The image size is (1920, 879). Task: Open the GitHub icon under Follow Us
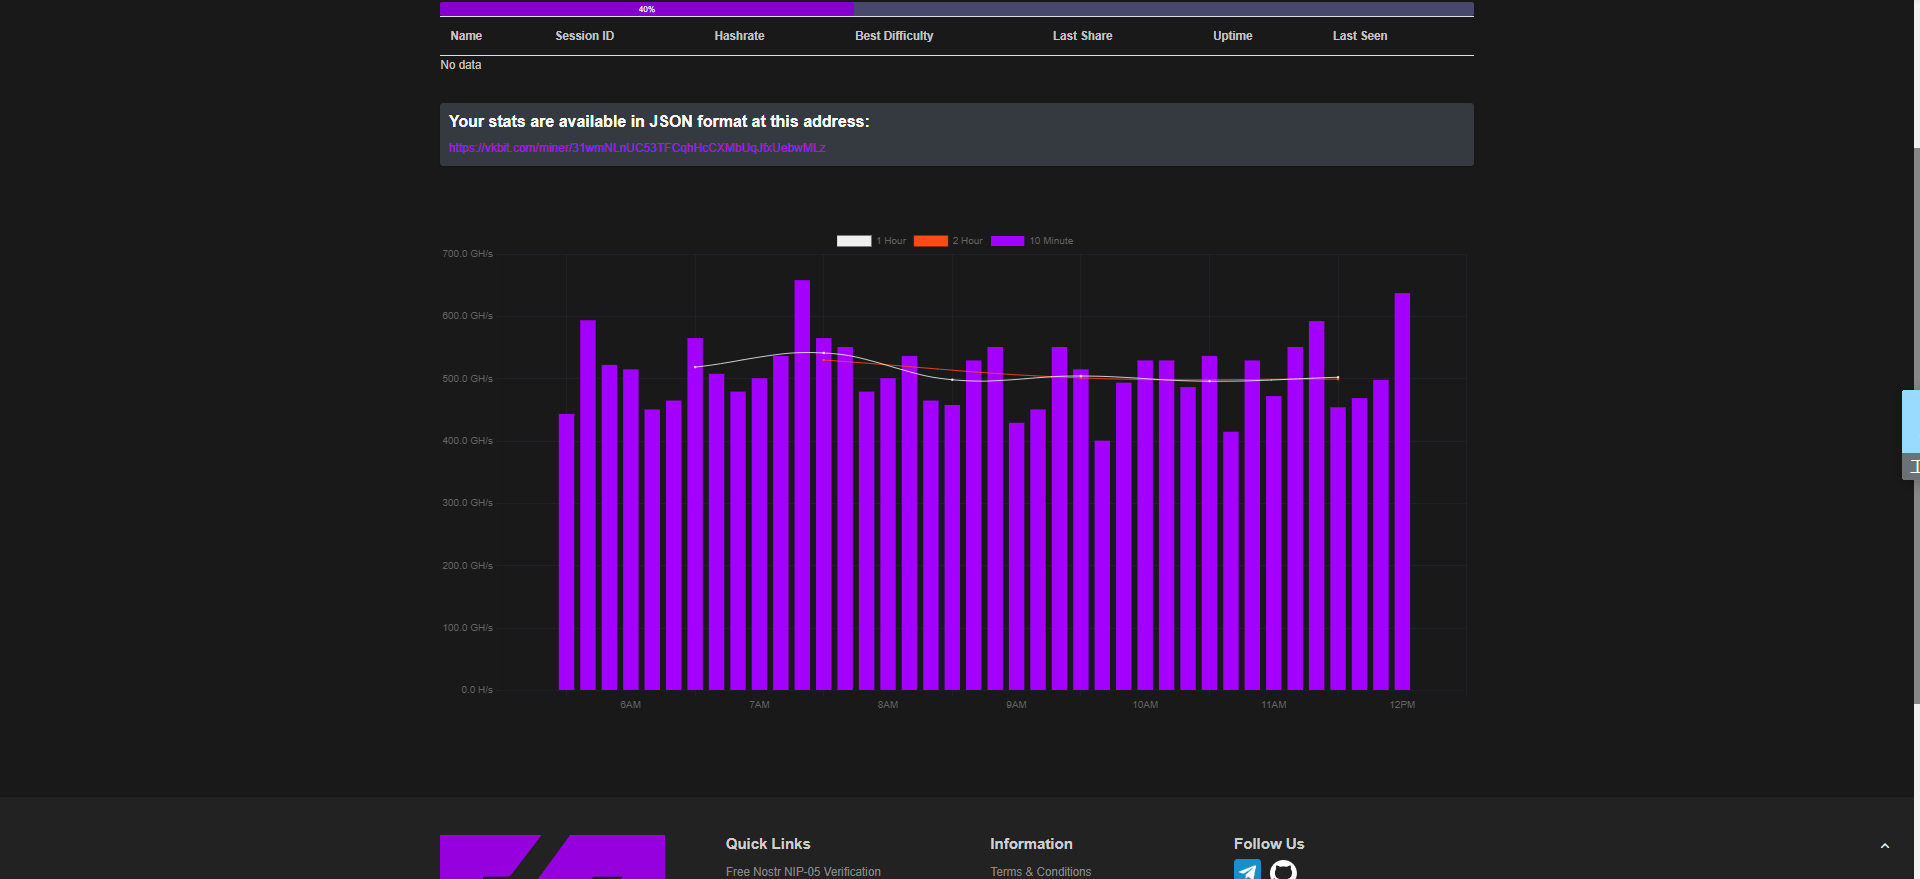[x=1283, y=870]
